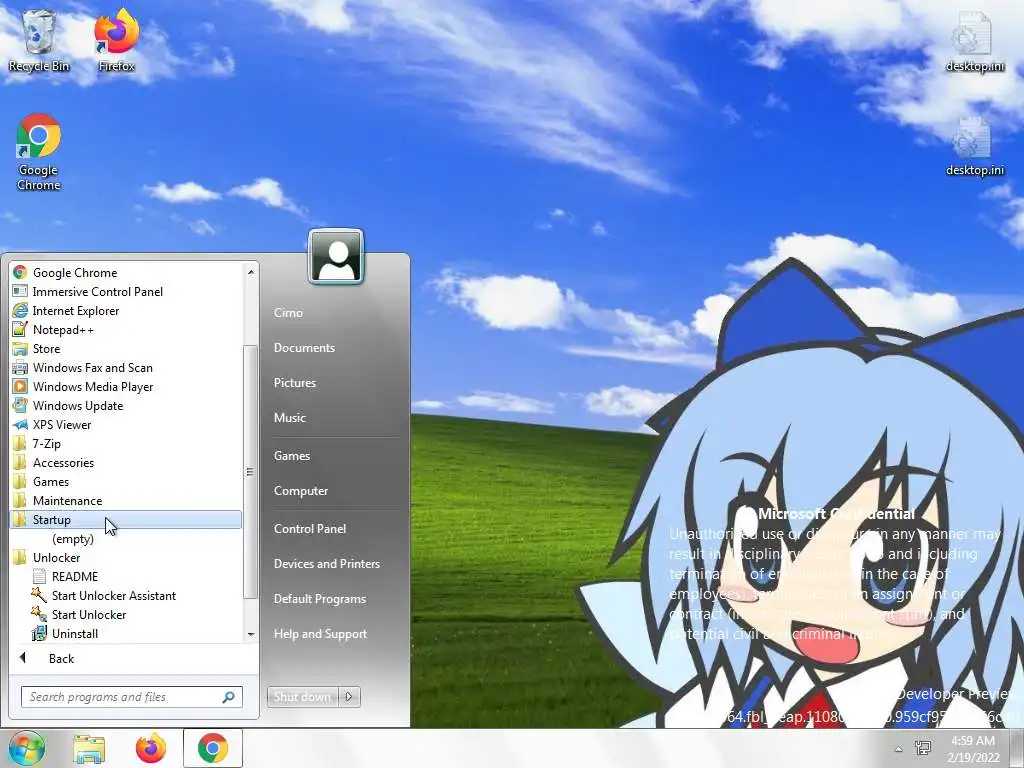Open Immersive Control Panel in the programs list

click(126, 291)
